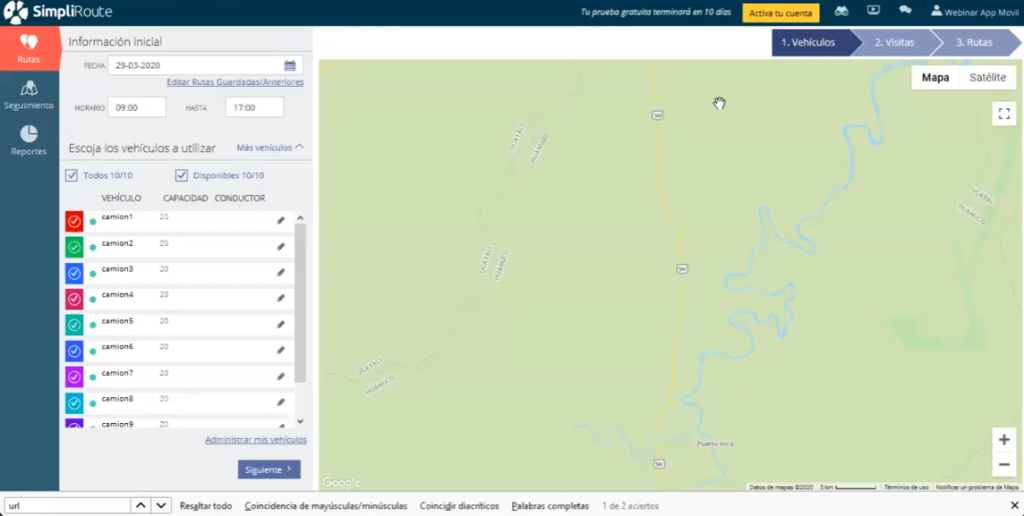Edit camion8 with its pencil icon
The width and height of the screenshot is (1024, 516).
[x=281, y=402]
